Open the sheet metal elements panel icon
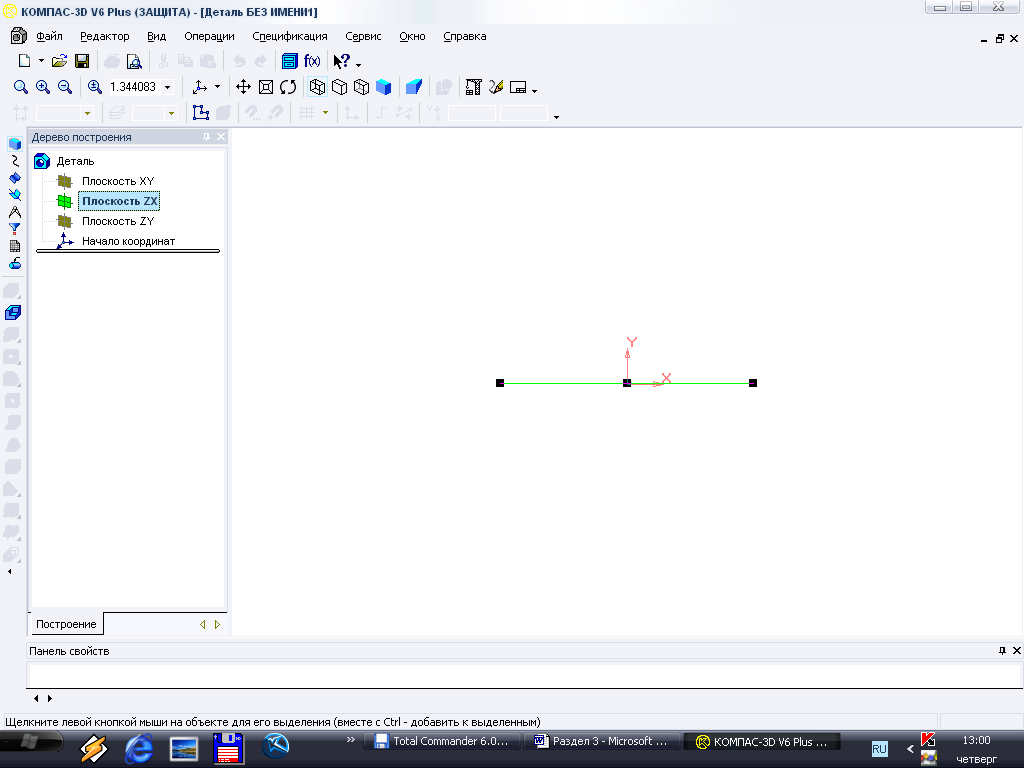Viewport: 1024px width, 768px height. coord(15,263)
